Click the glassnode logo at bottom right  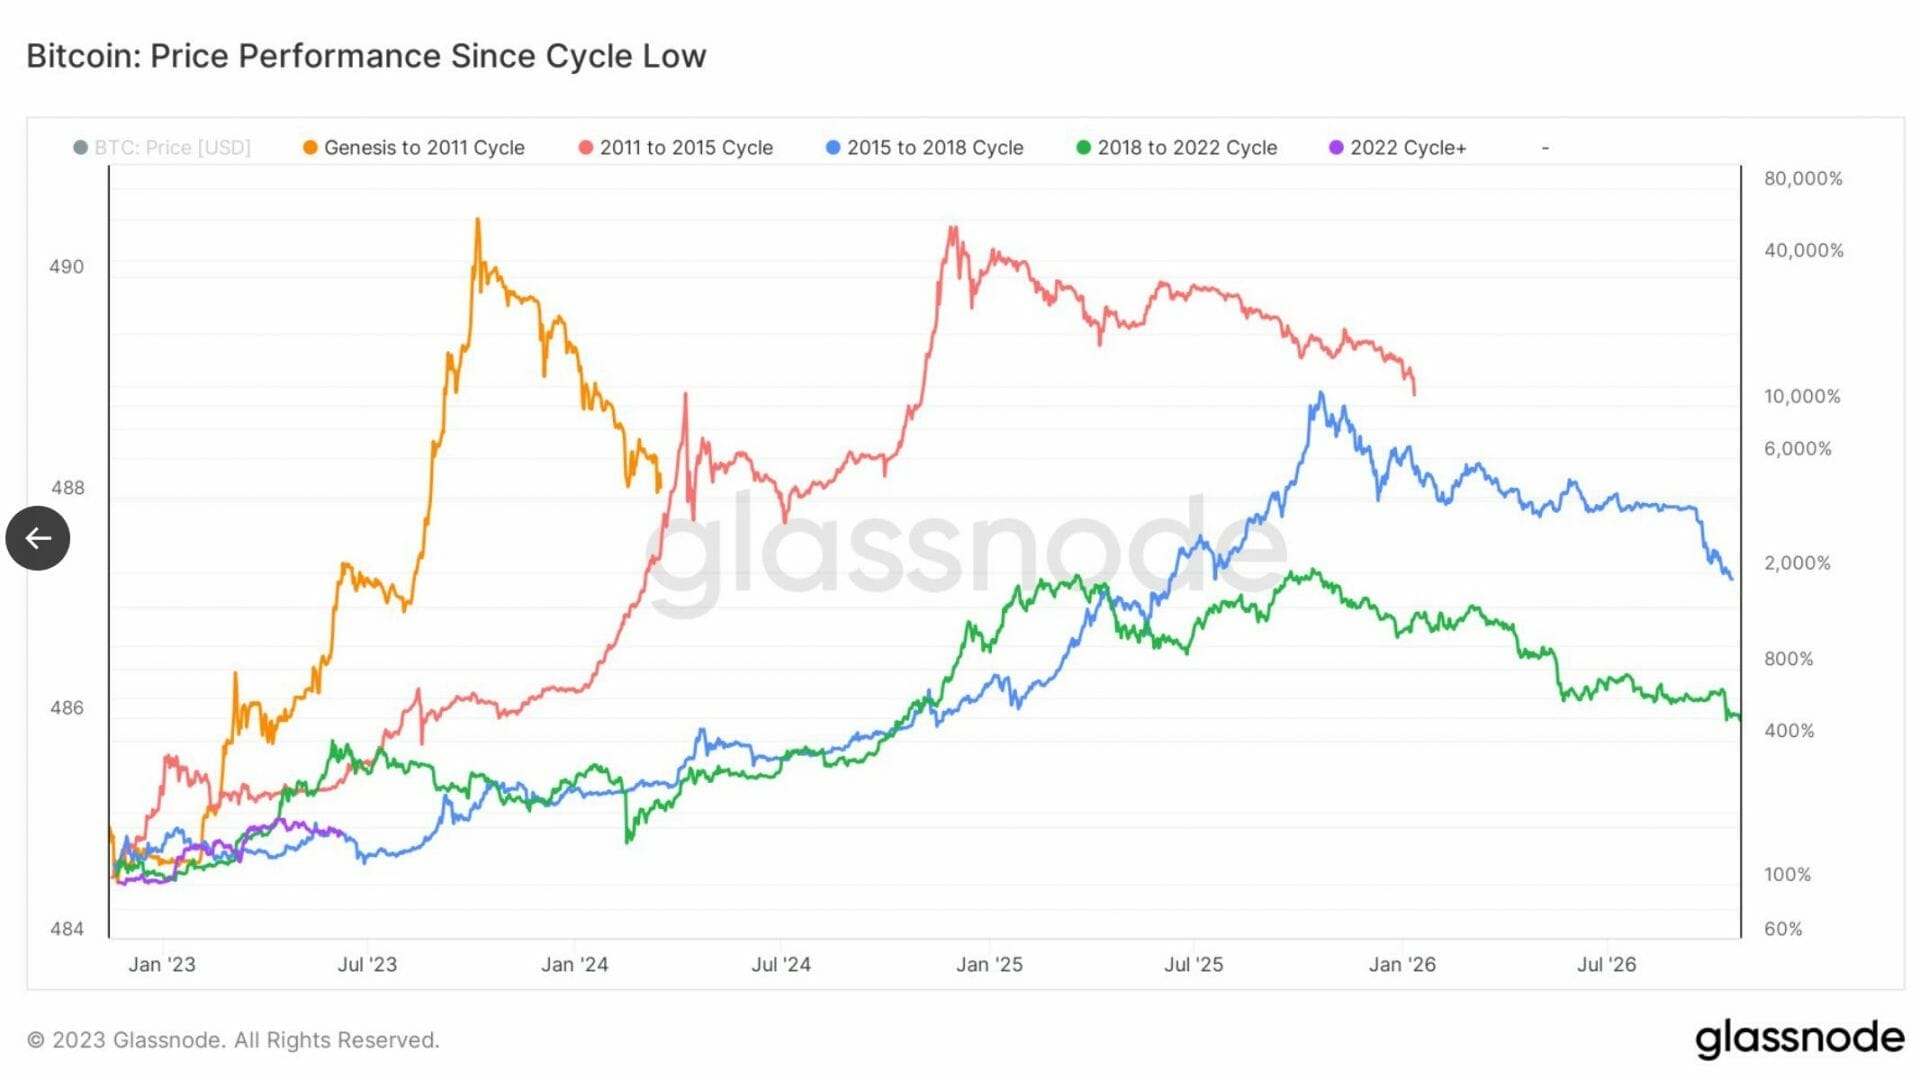point(1799,1039)
